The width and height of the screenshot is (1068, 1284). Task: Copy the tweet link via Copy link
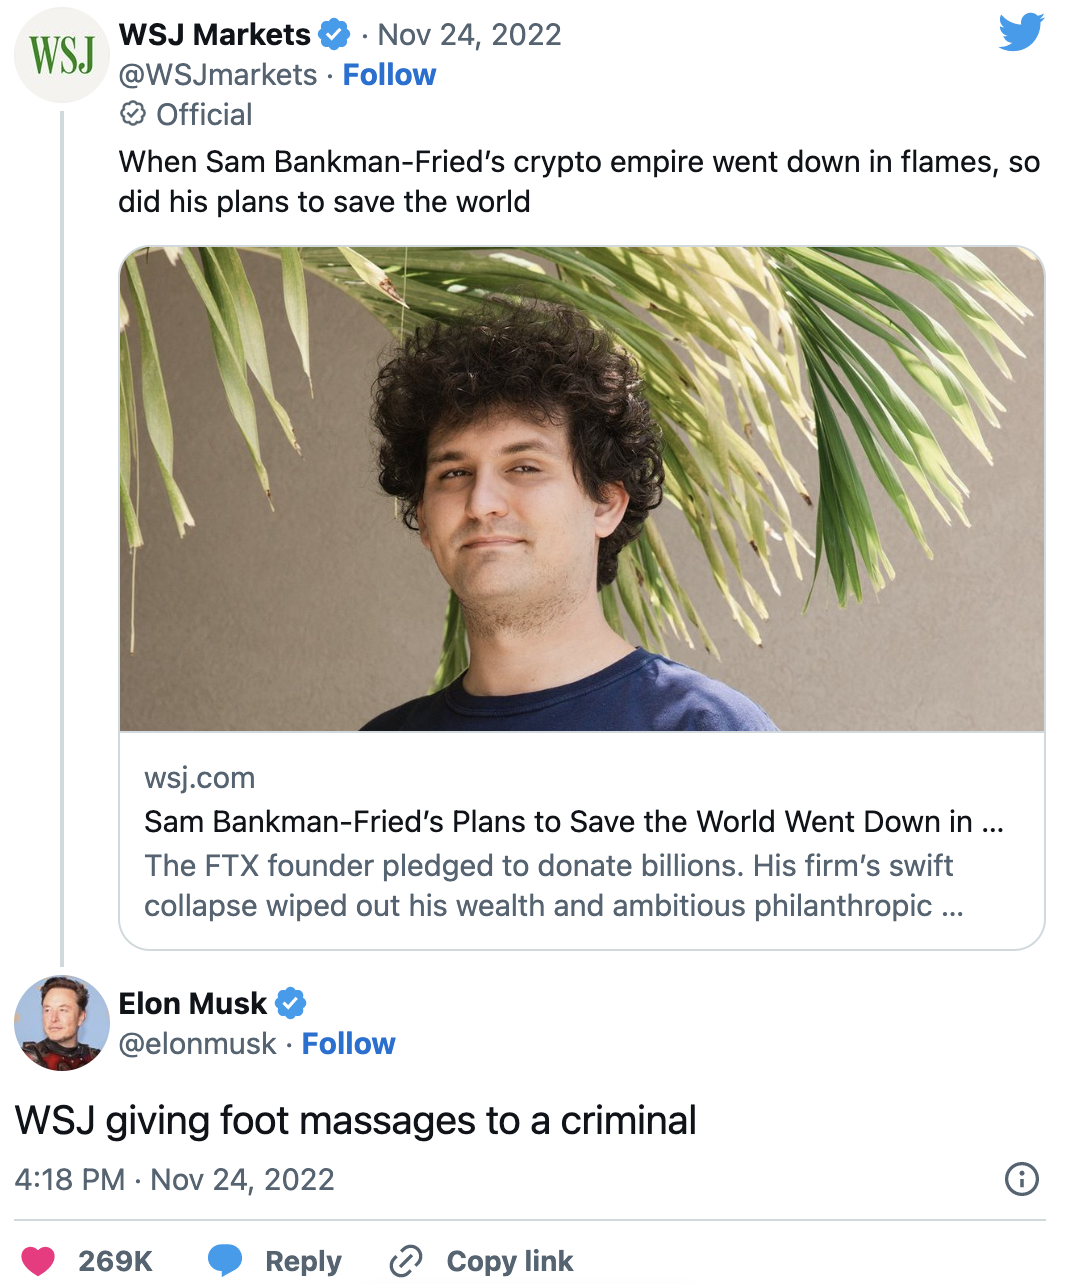pyautogui.click(x=481, y=1261)
